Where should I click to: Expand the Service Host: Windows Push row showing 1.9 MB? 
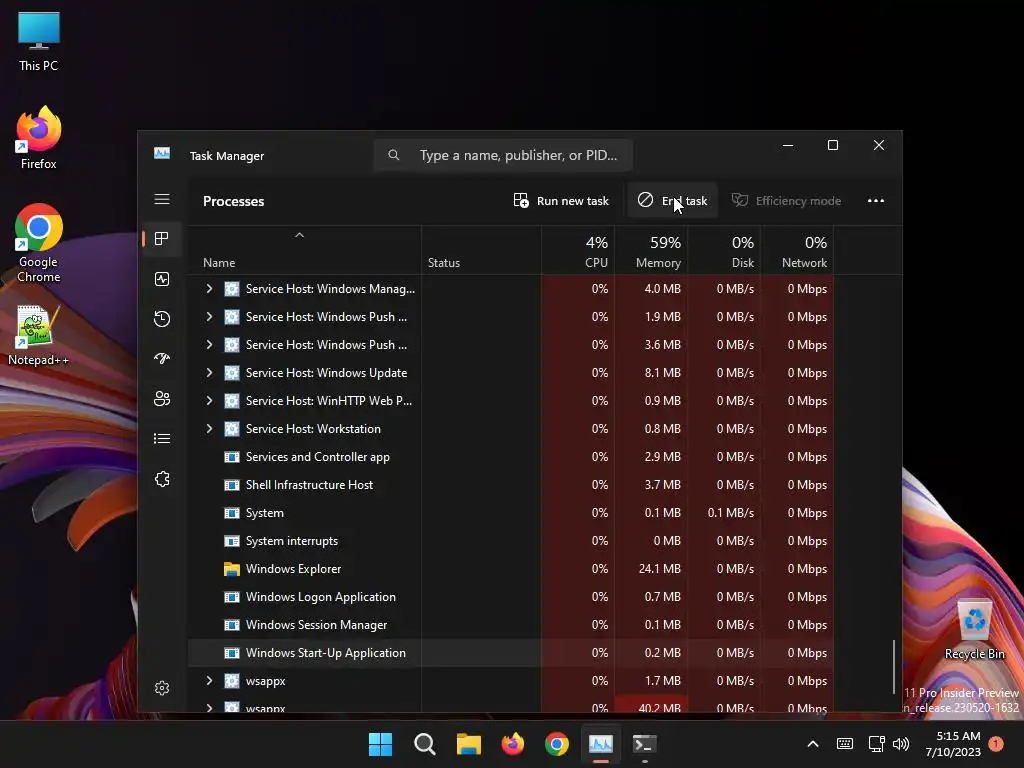[x=209, y=317]
